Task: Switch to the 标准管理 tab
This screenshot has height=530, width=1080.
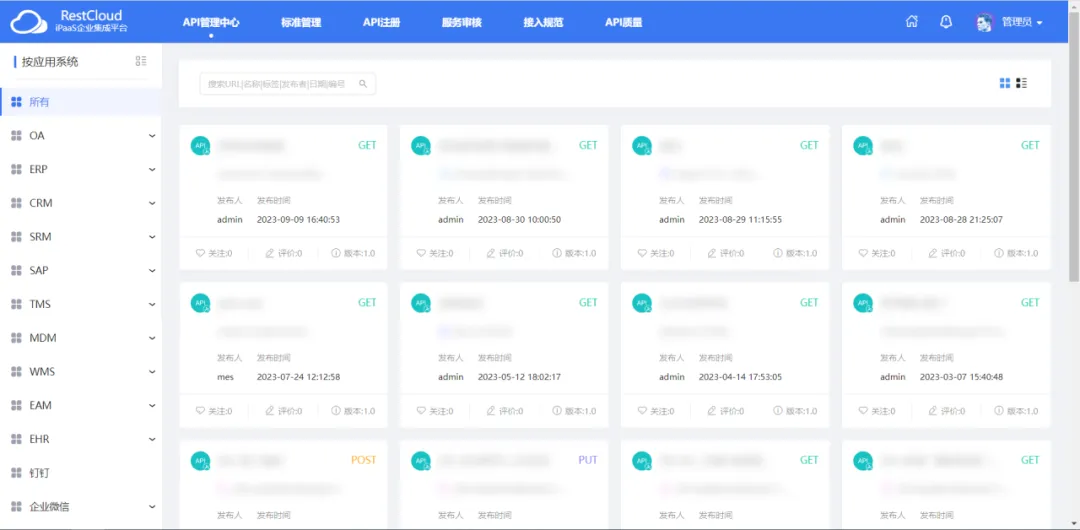Action: 301,22
